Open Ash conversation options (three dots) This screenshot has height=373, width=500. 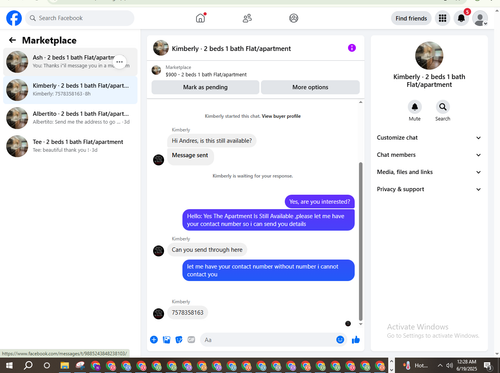119,62
